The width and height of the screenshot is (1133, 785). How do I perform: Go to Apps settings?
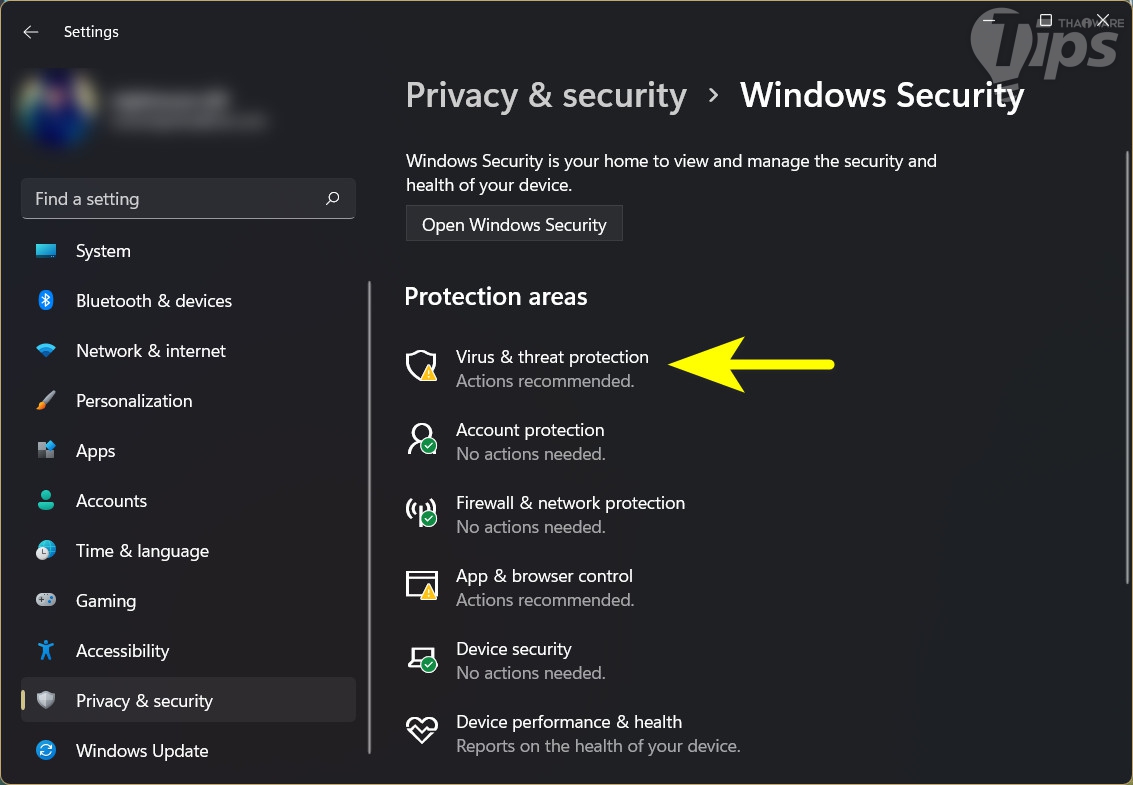click(96, 451)
